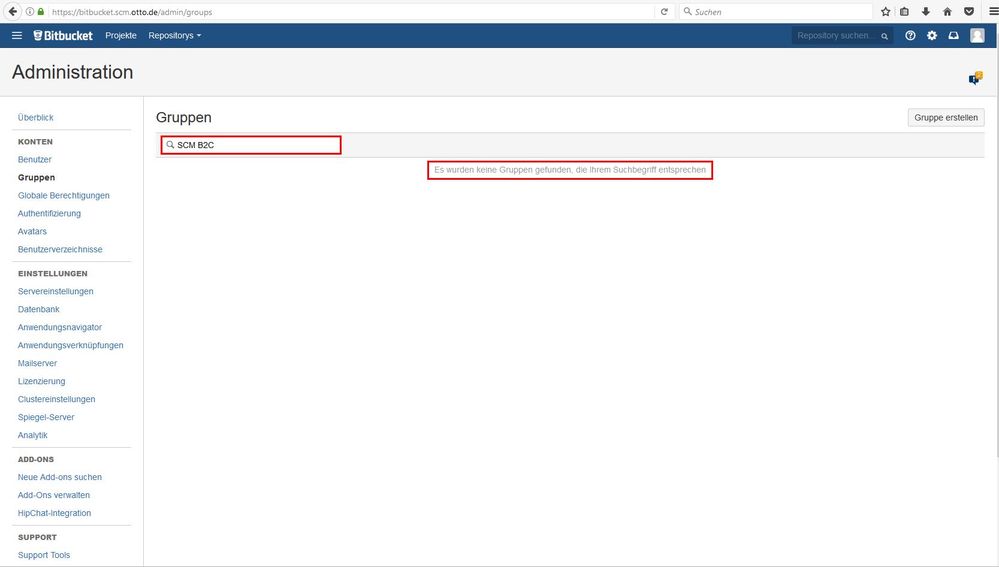Open the Avatars sidebar link
Screen dimensions: 999x567
[x=32, y=231]
